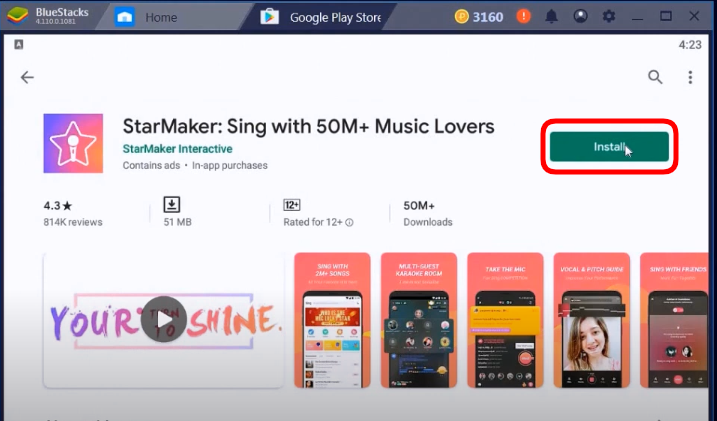Click the In-app purchases label

pos(230,165)
